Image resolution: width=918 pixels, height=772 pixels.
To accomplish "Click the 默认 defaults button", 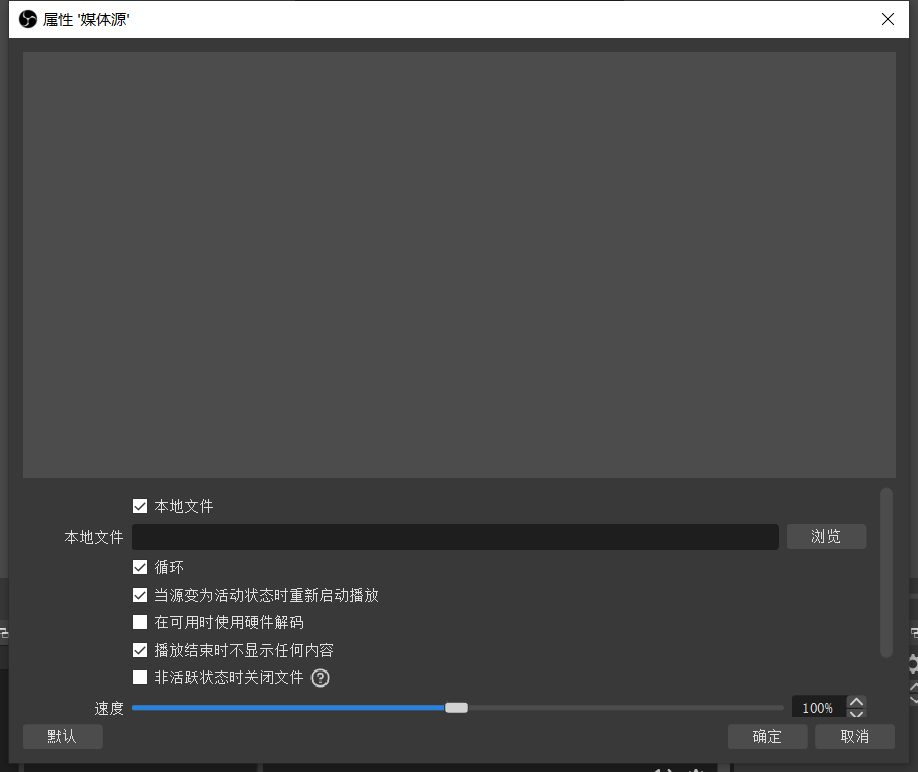I will coord(63,736).
